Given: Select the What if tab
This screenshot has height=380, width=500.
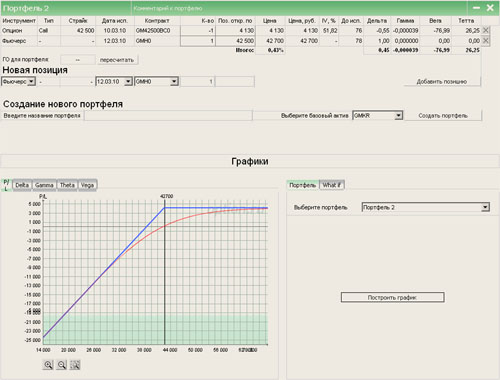Looking at the screenshot, I should coord(332,185).
